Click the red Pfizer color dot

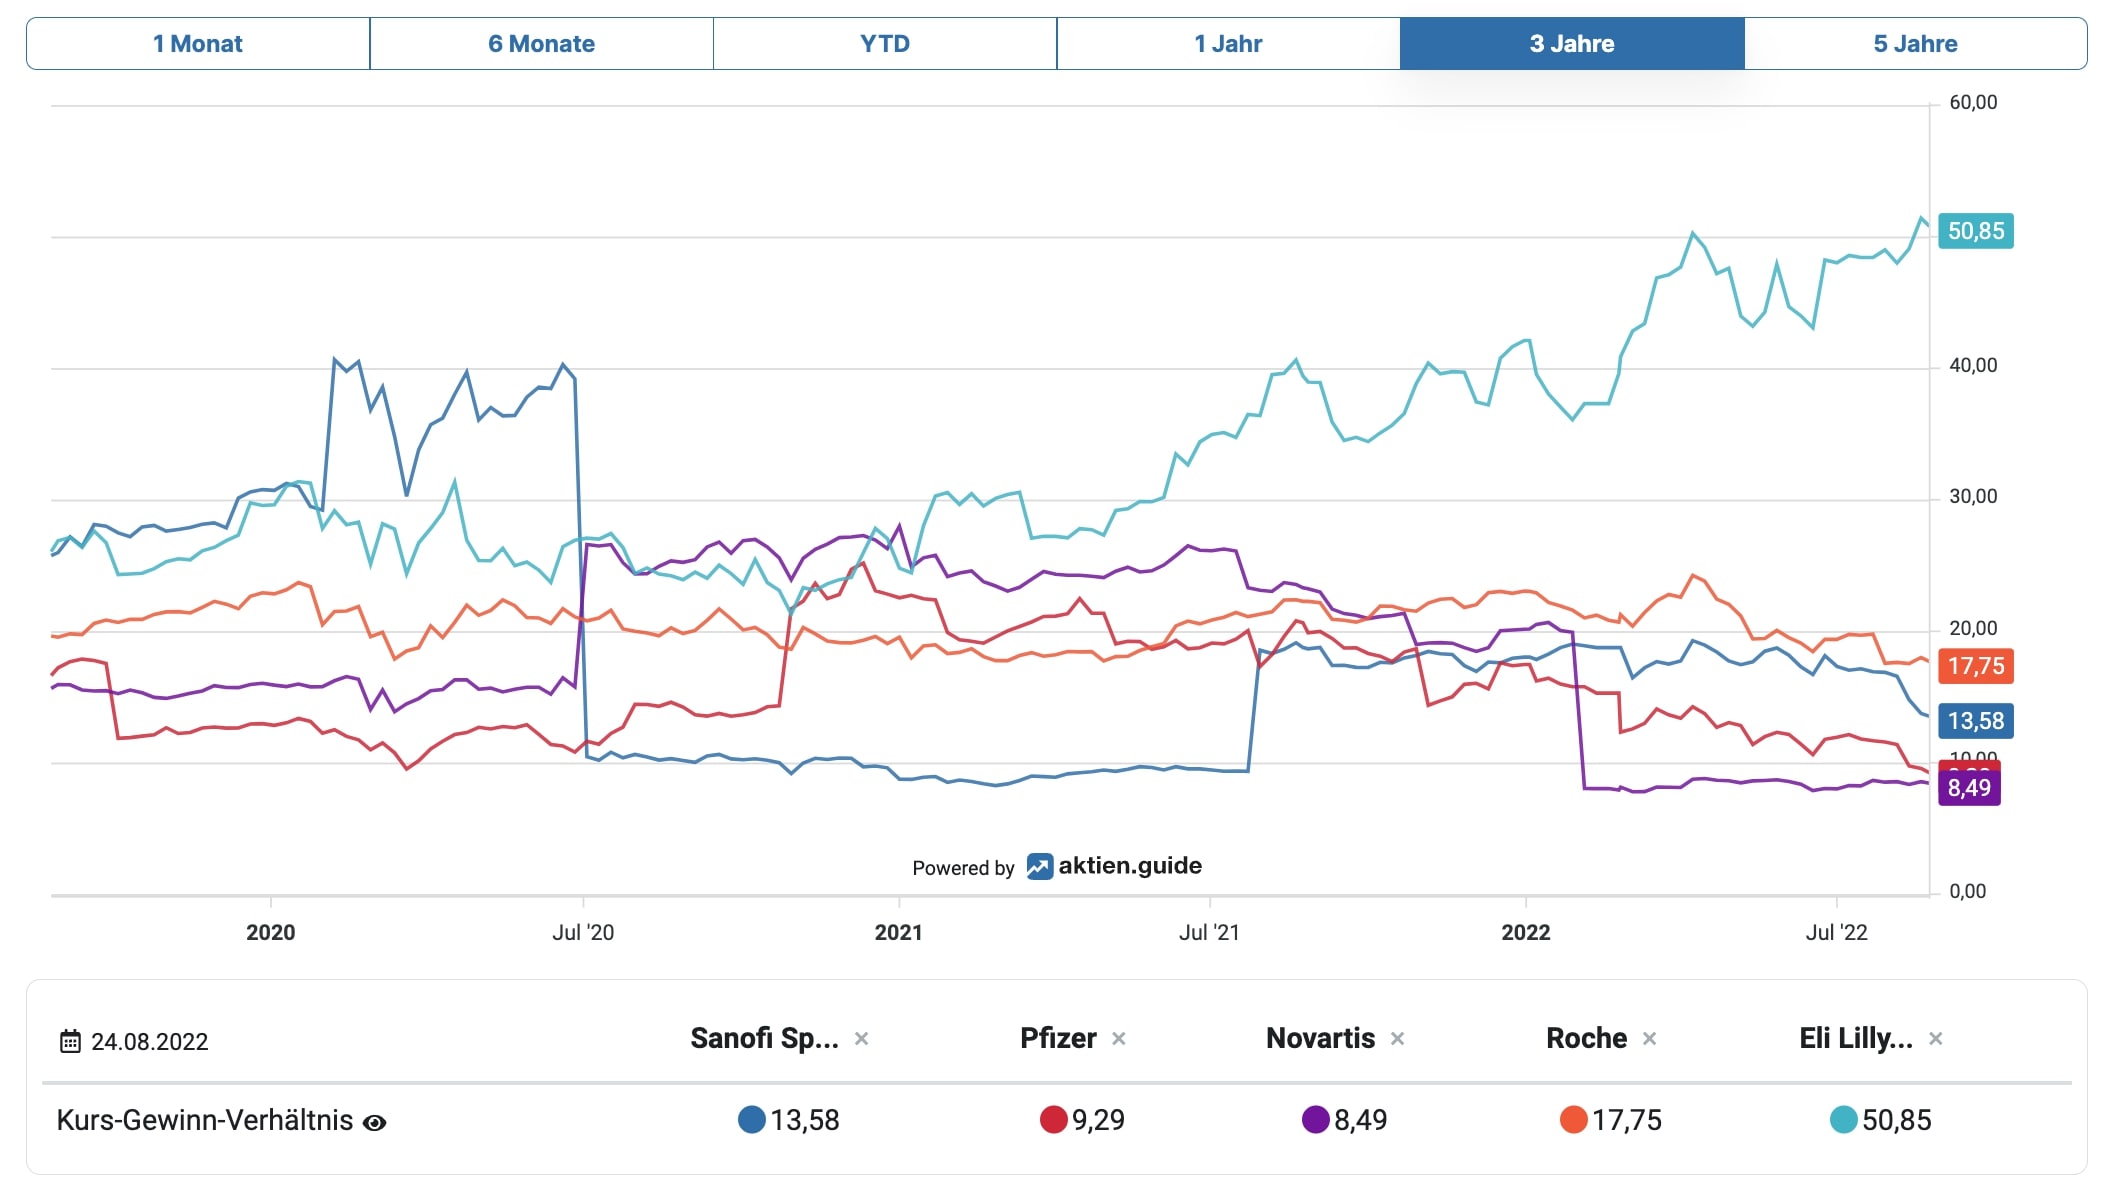click(1054, 1119)
